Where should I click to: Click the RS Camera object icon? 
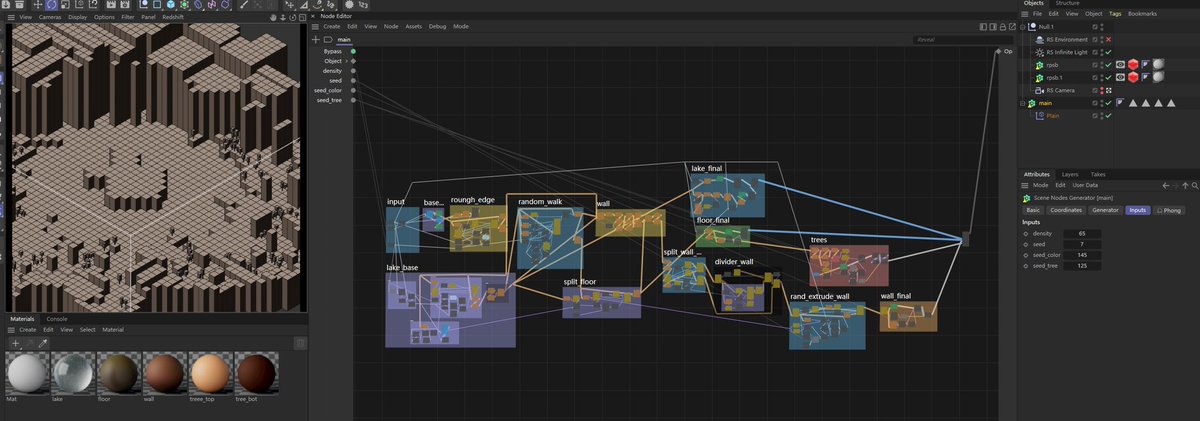(1040, 90)
